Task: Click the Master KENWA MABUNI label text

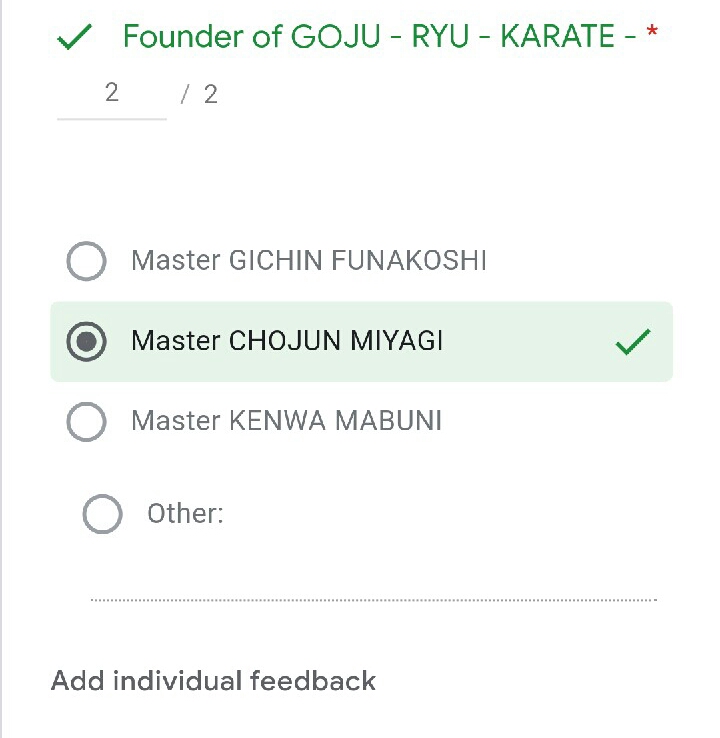Action: (x=286, y=422)
